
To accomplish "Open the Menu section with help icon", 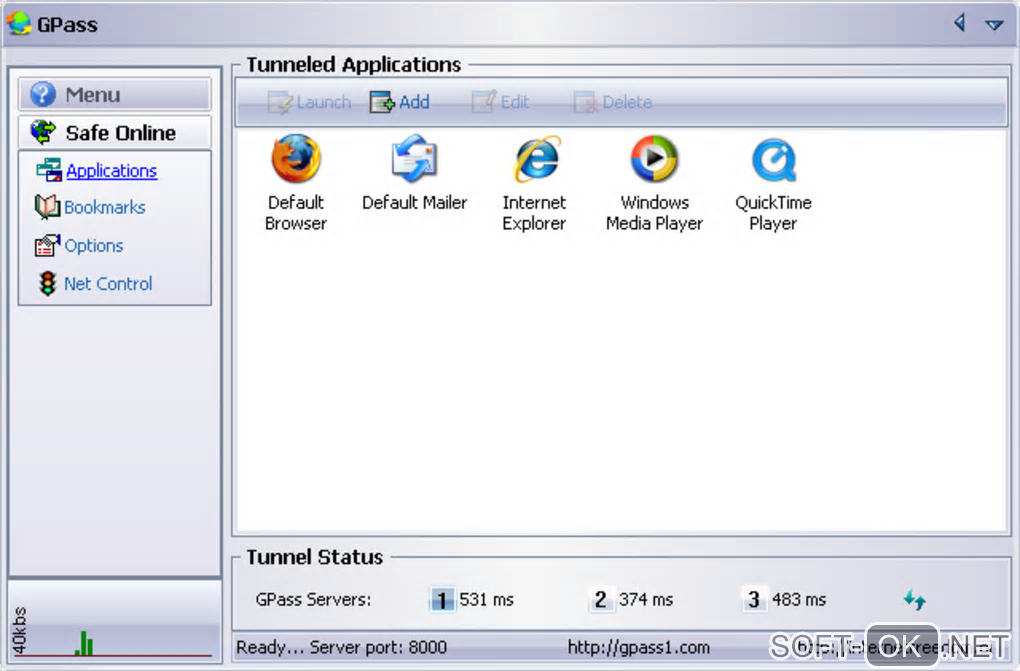I will (114, 94).
